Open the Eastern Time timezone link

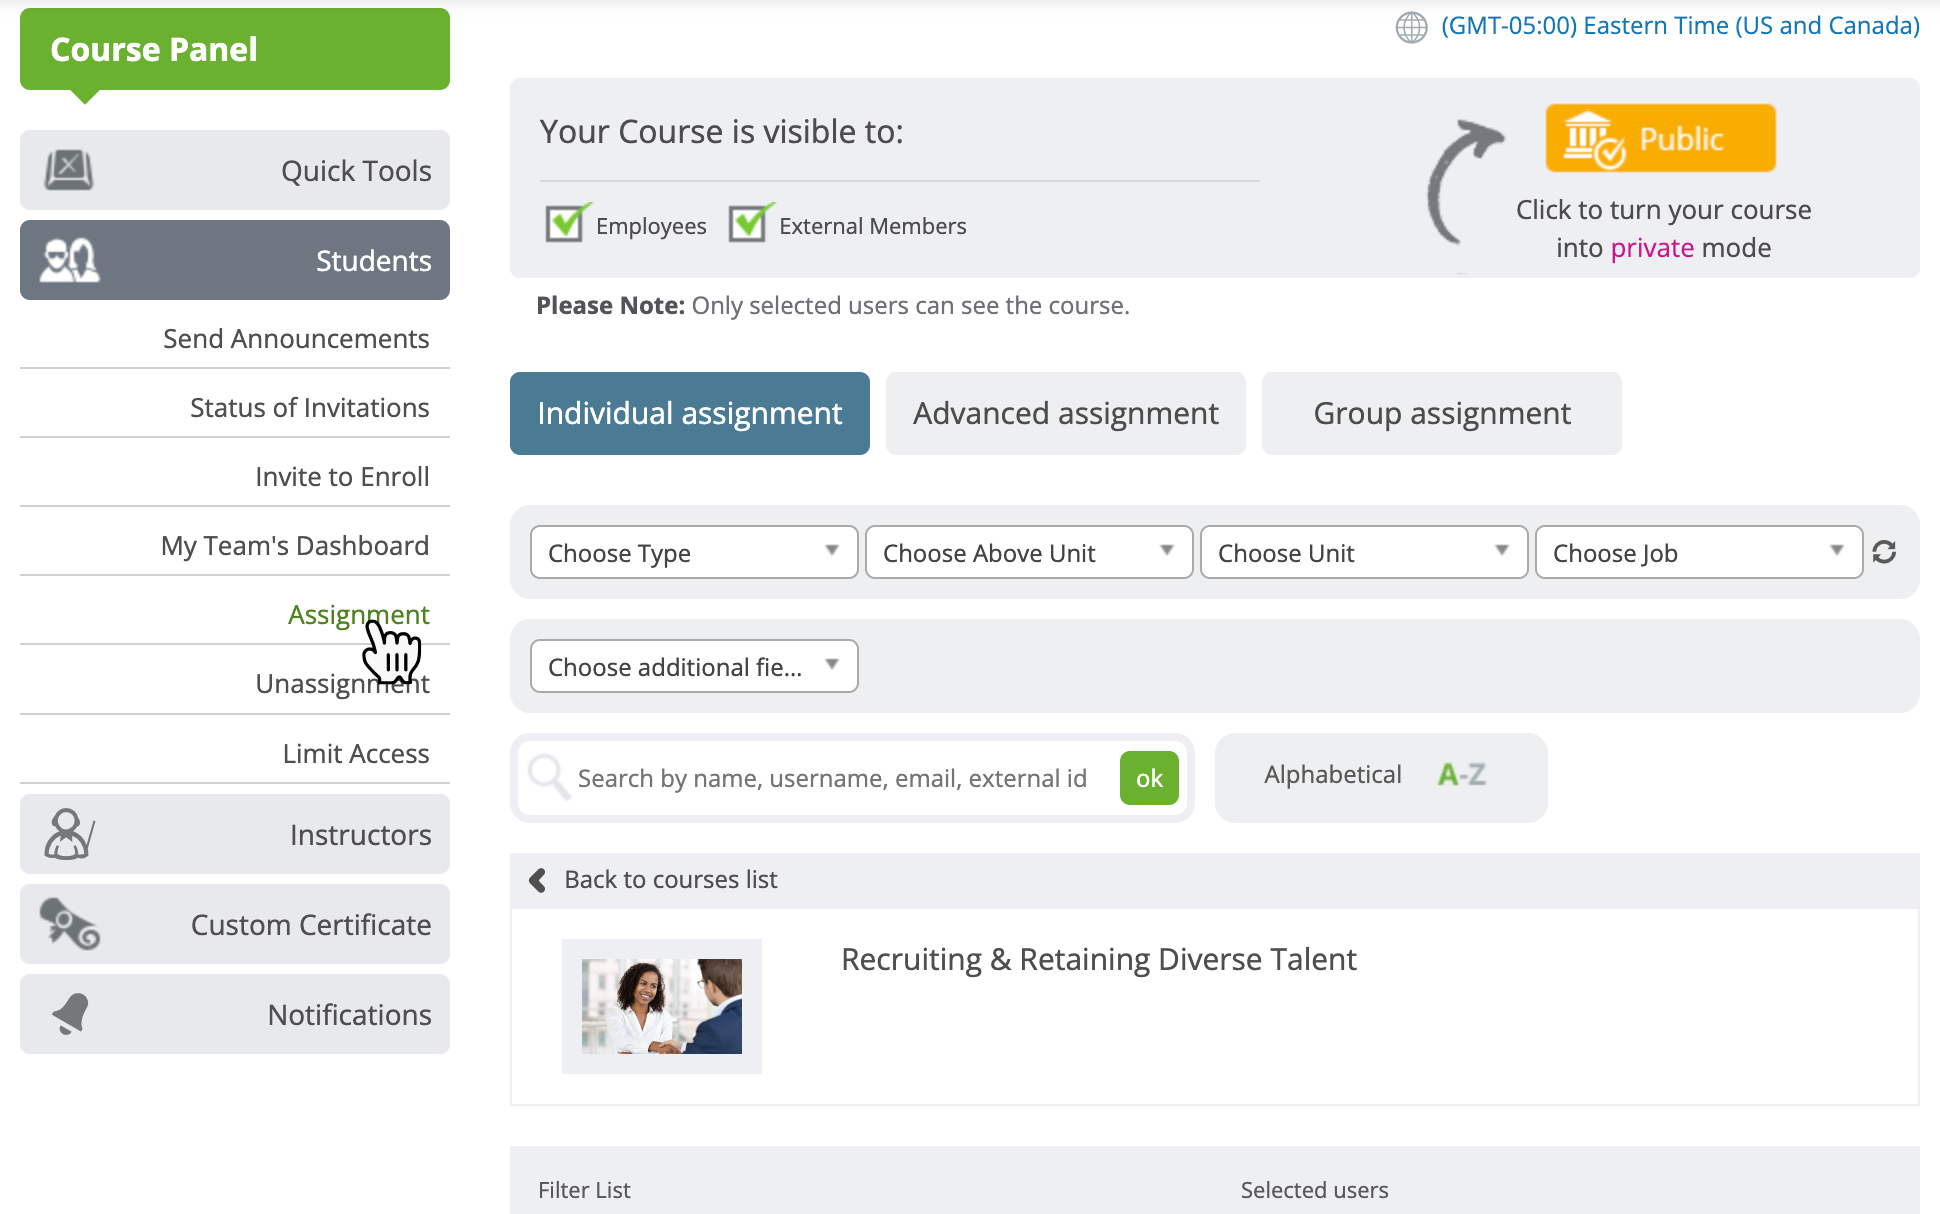[1679, 26]
